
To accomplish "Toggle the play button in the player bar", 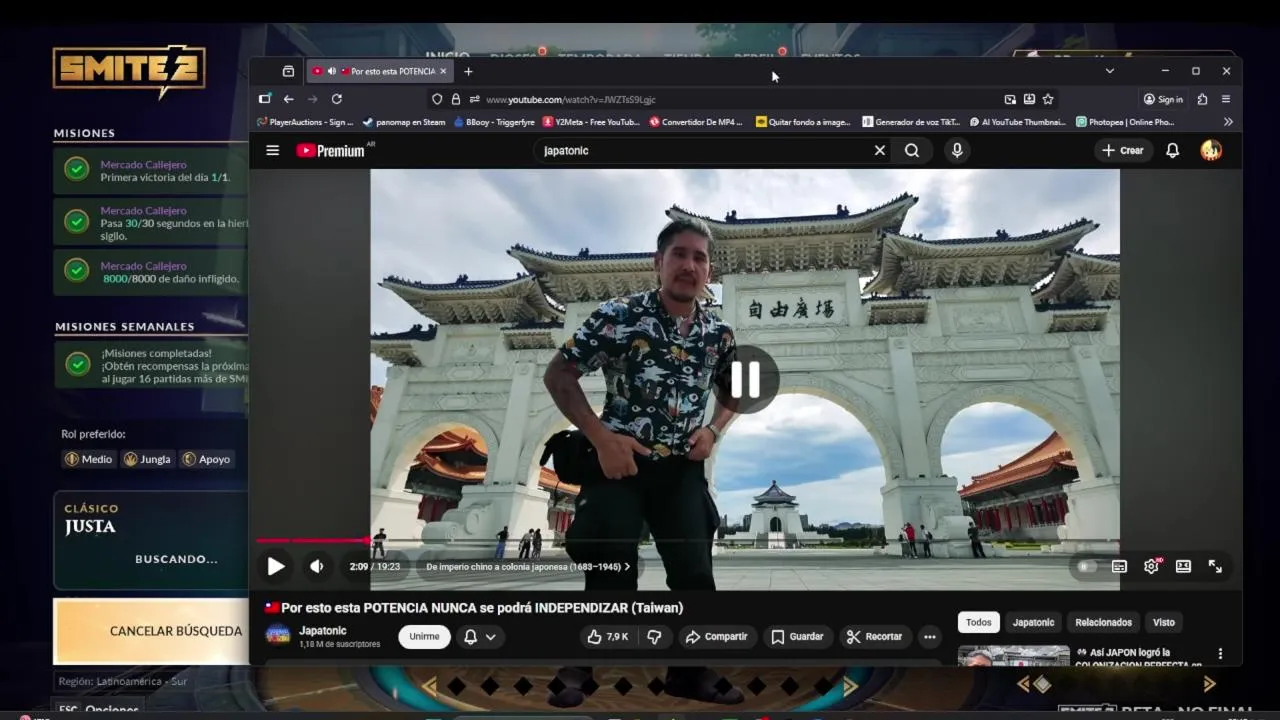I will pyautogui.click(x=275, y=566).
